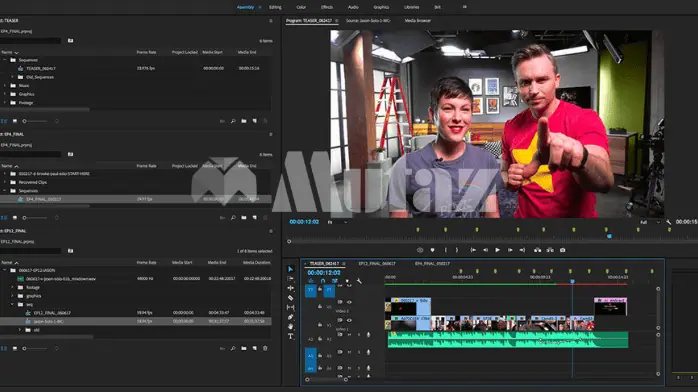This screenshot has height=392, width=698.
Task: Click New Item icon in EP4_FINAL panel
Action: point(255,218)
